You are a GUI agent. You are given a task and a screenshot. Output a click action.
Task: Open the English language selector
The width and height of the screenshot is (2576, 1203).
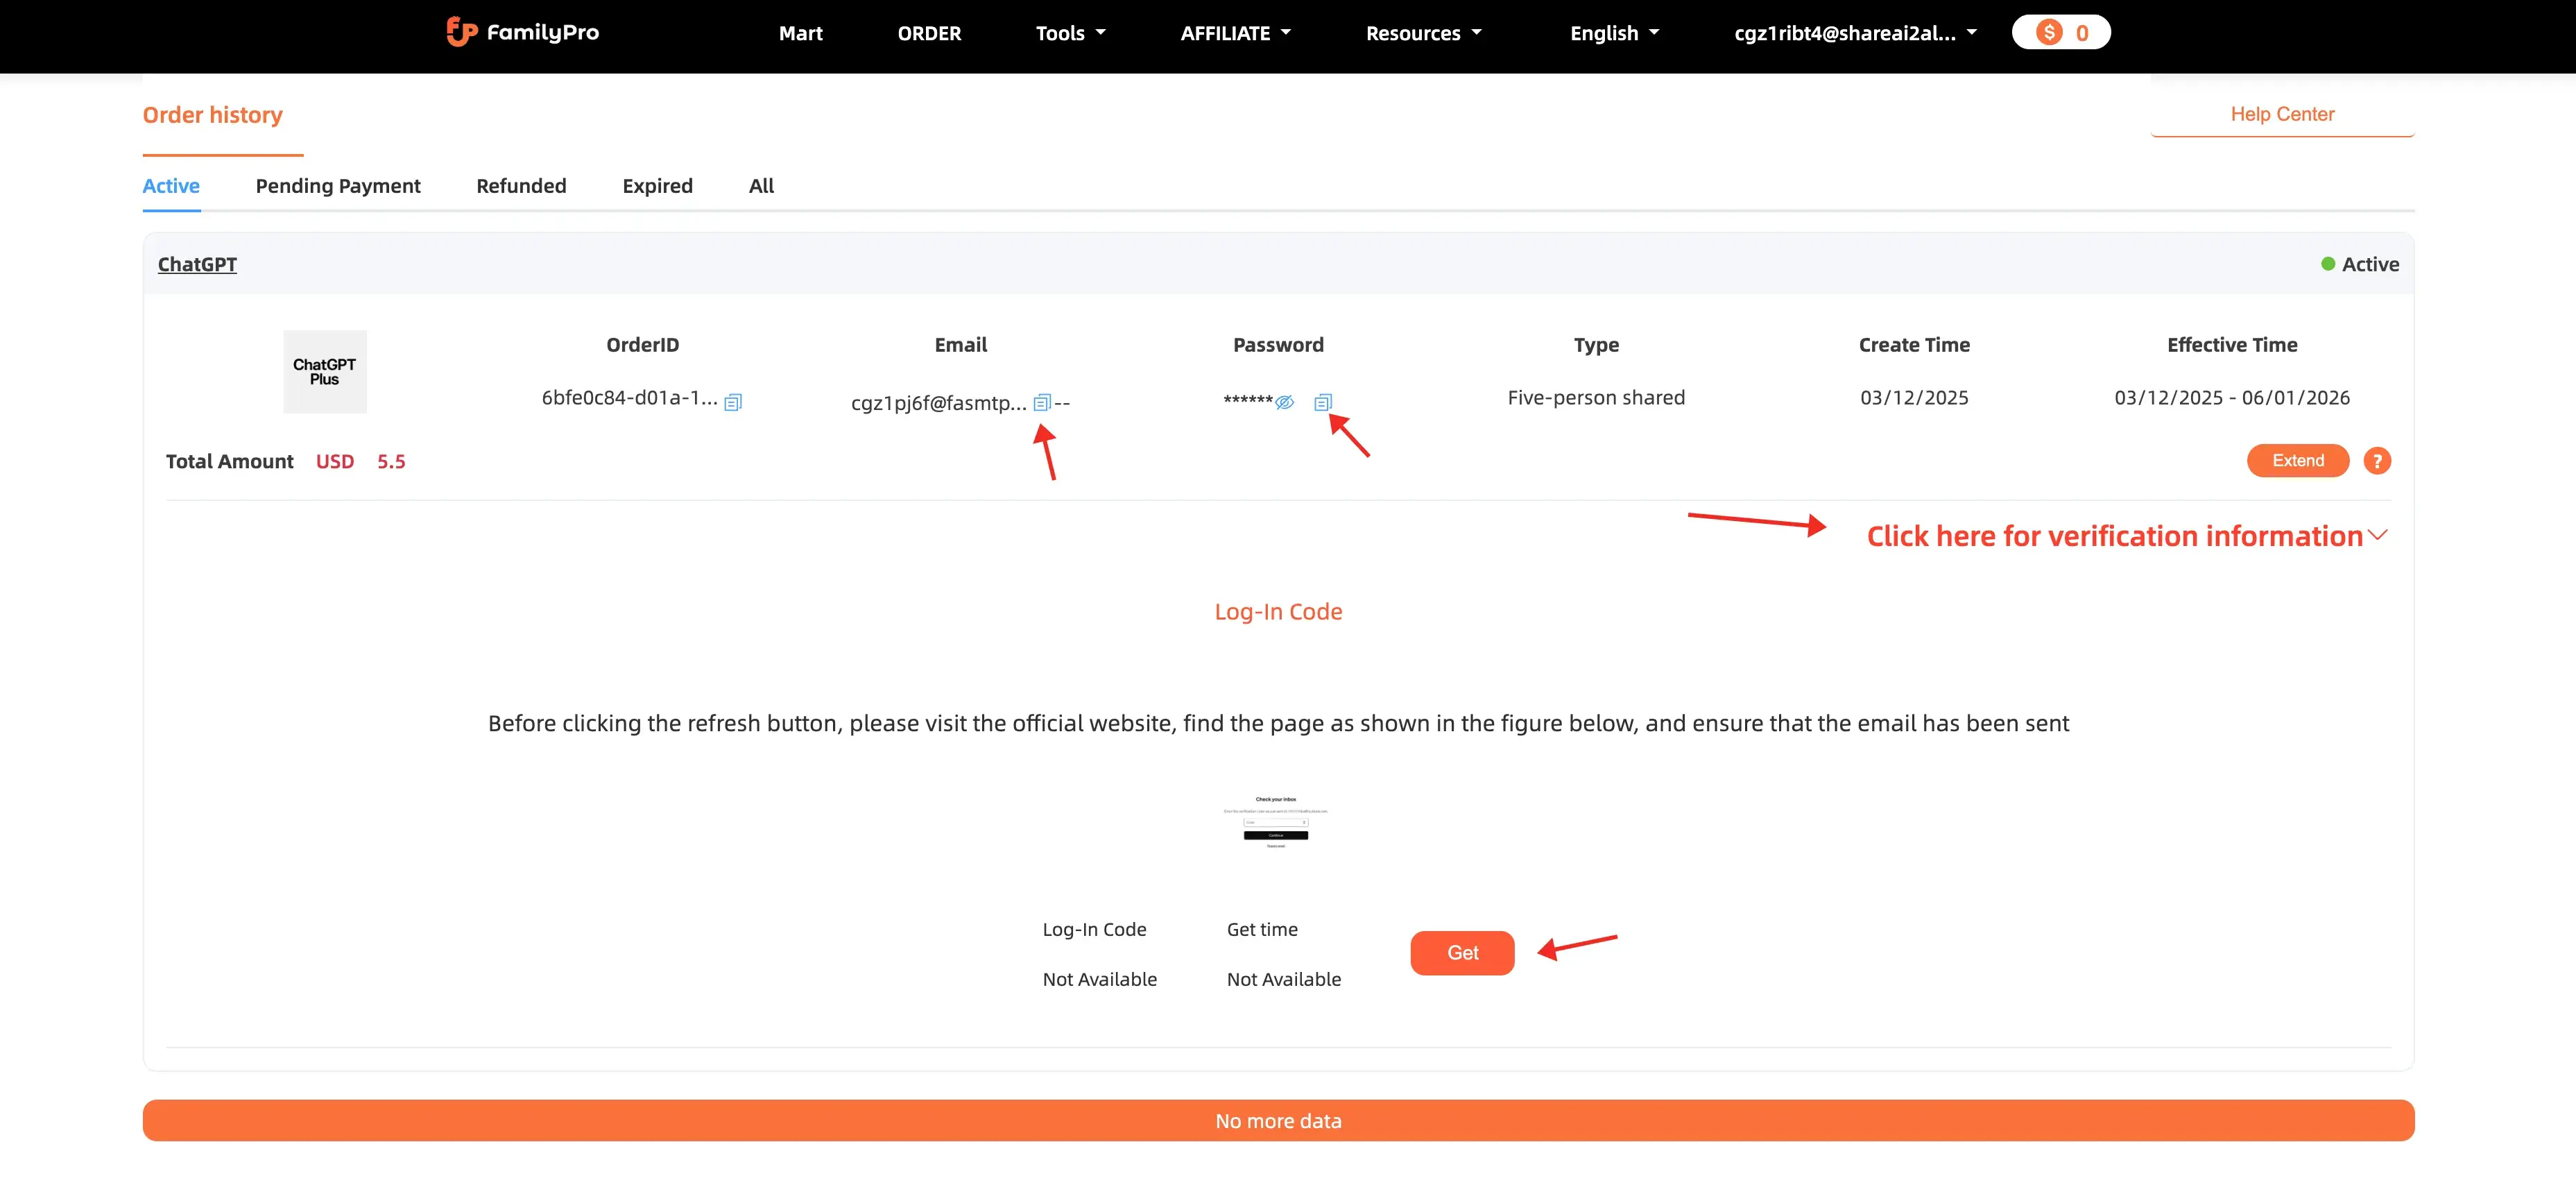point(1614,33)
